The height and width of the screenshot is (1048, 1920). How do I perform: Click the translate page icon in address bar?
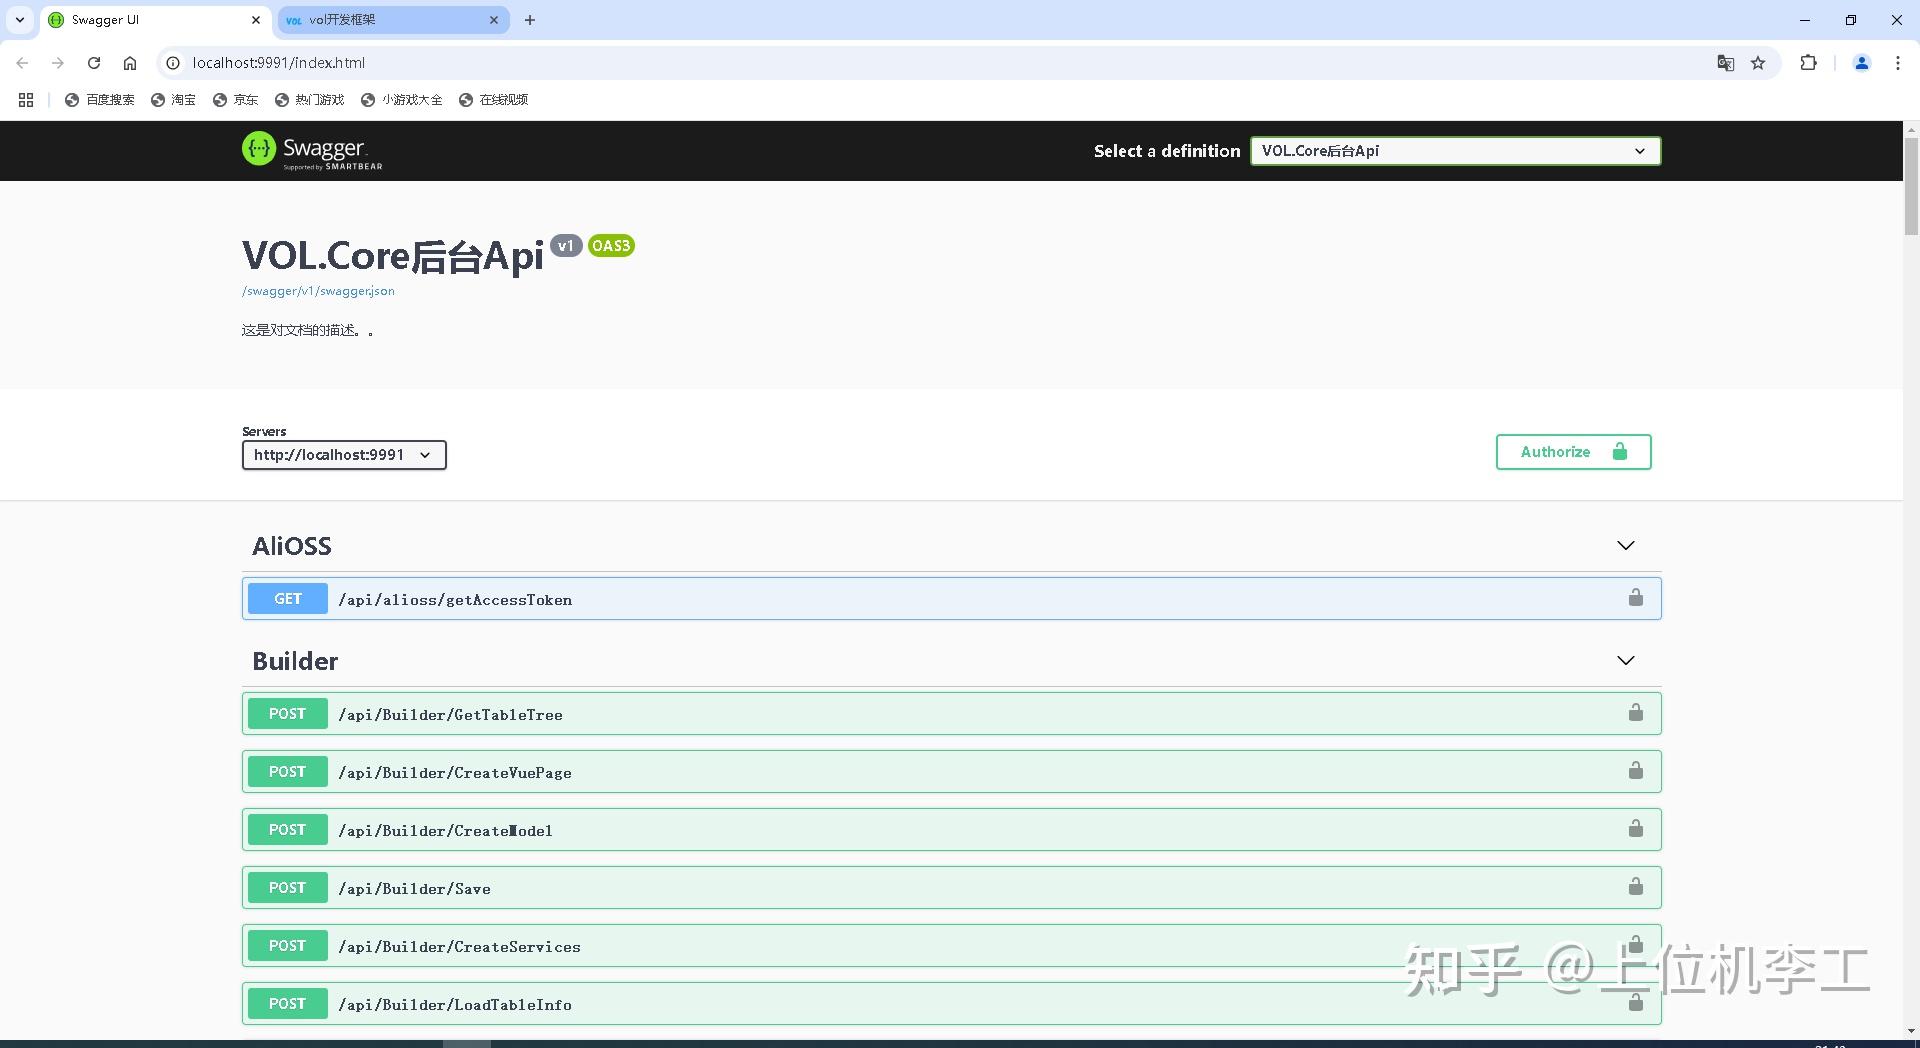click(x=1725, y=62)
